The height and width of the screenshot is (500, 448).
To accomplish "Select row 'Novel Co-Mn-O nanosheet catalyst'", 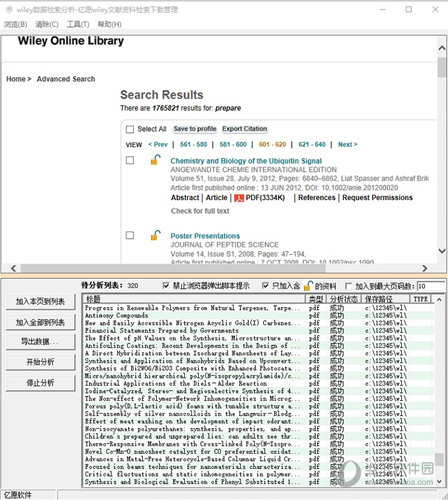I will click(258, 451).
